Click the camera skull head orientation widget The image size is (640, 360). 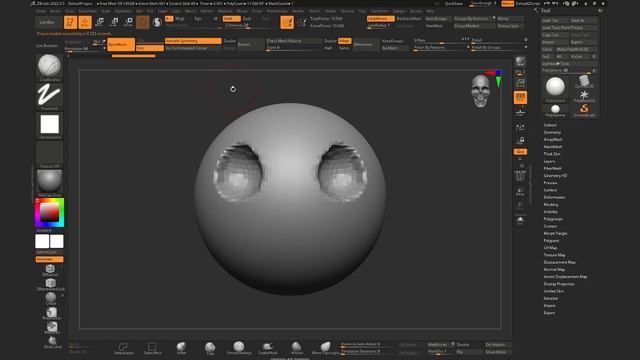coord(480,91)
